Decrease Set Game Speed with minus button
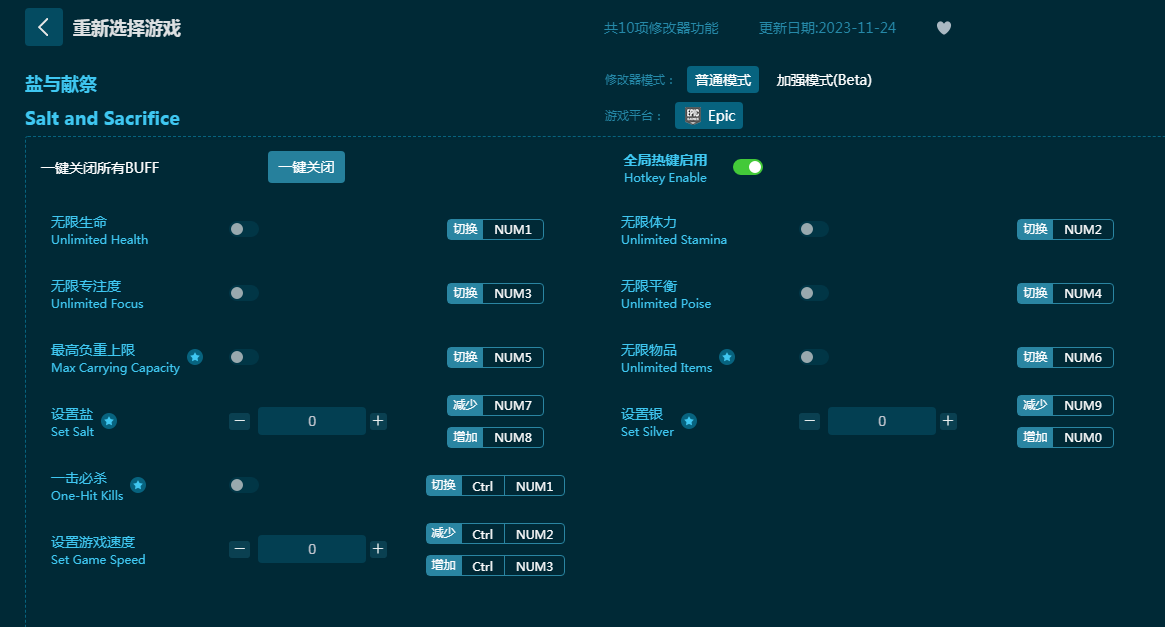 click(239, 549)
